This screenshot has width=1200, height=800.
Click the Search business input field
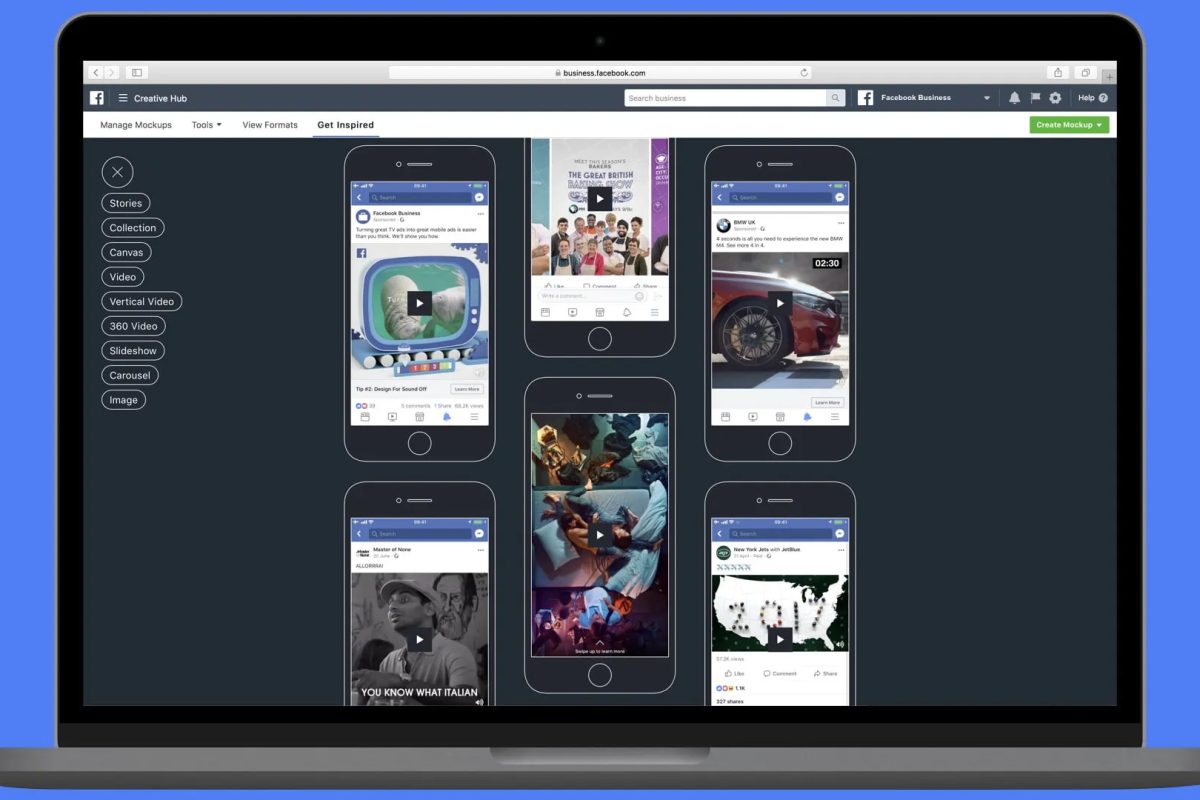(x=726, y=98)
